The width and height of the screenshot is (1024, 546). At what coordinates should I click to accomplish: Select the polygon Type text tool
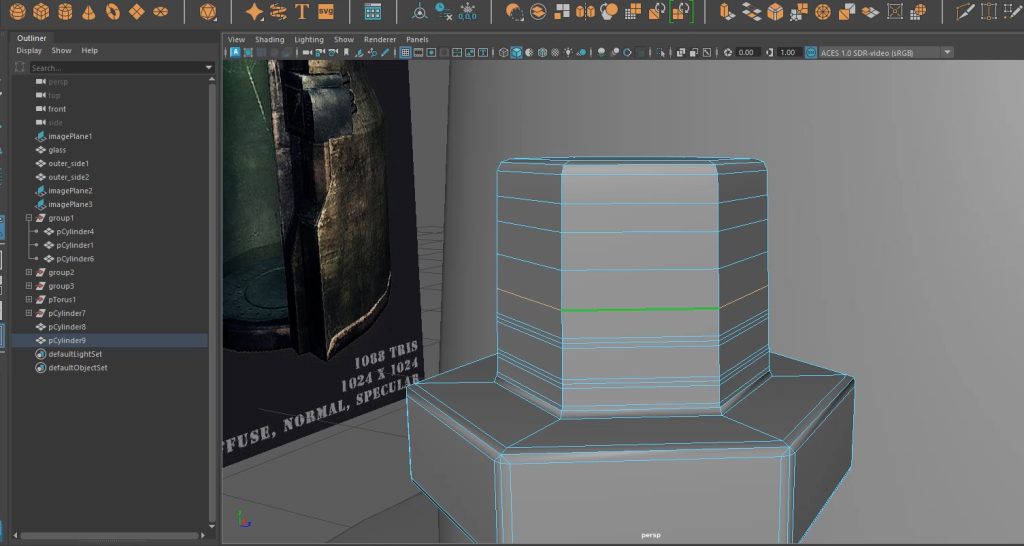pyautogui.click(x=301, y=12)
